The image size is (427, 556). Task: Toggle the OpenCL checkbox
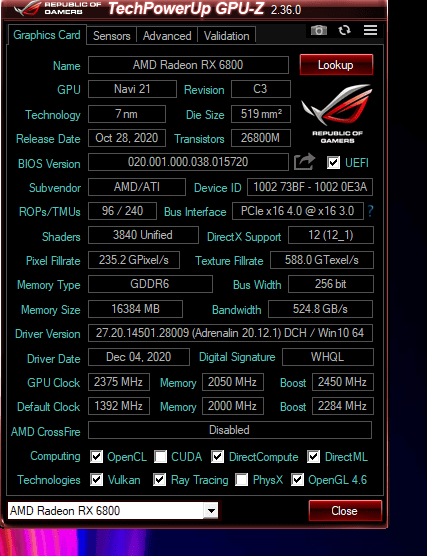pyautogui.click(x=96, y=456)
